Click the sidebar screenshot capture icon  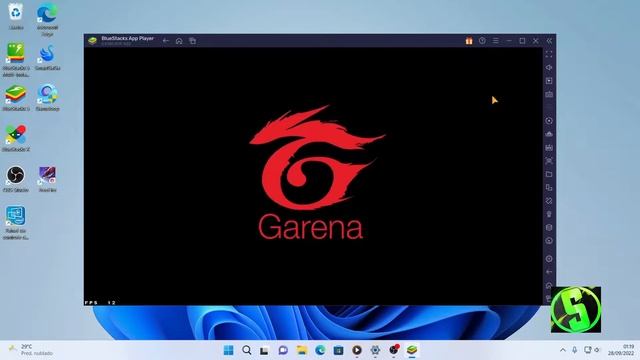coord(549,161)
